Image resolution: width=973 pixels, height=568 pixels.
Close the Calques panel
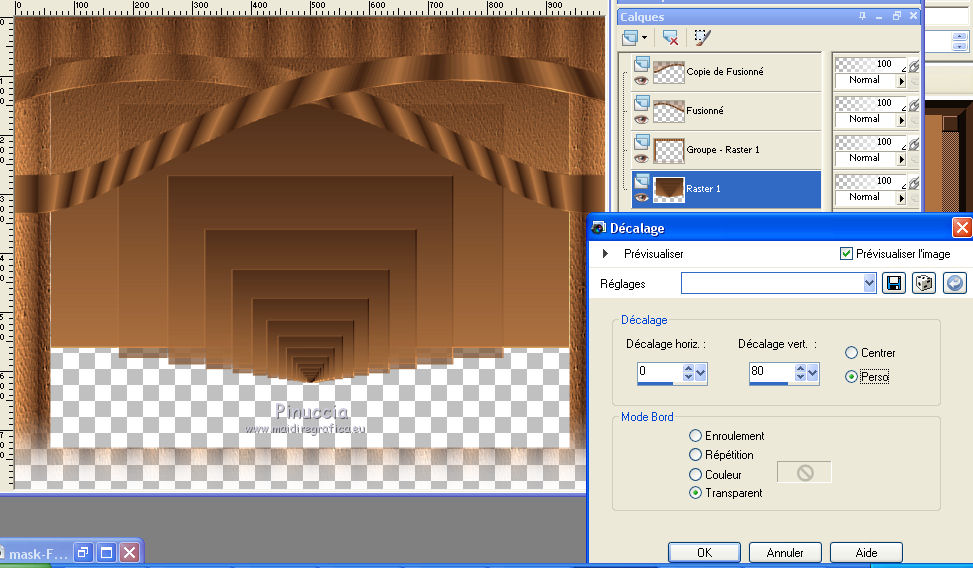tap(913, 16)
